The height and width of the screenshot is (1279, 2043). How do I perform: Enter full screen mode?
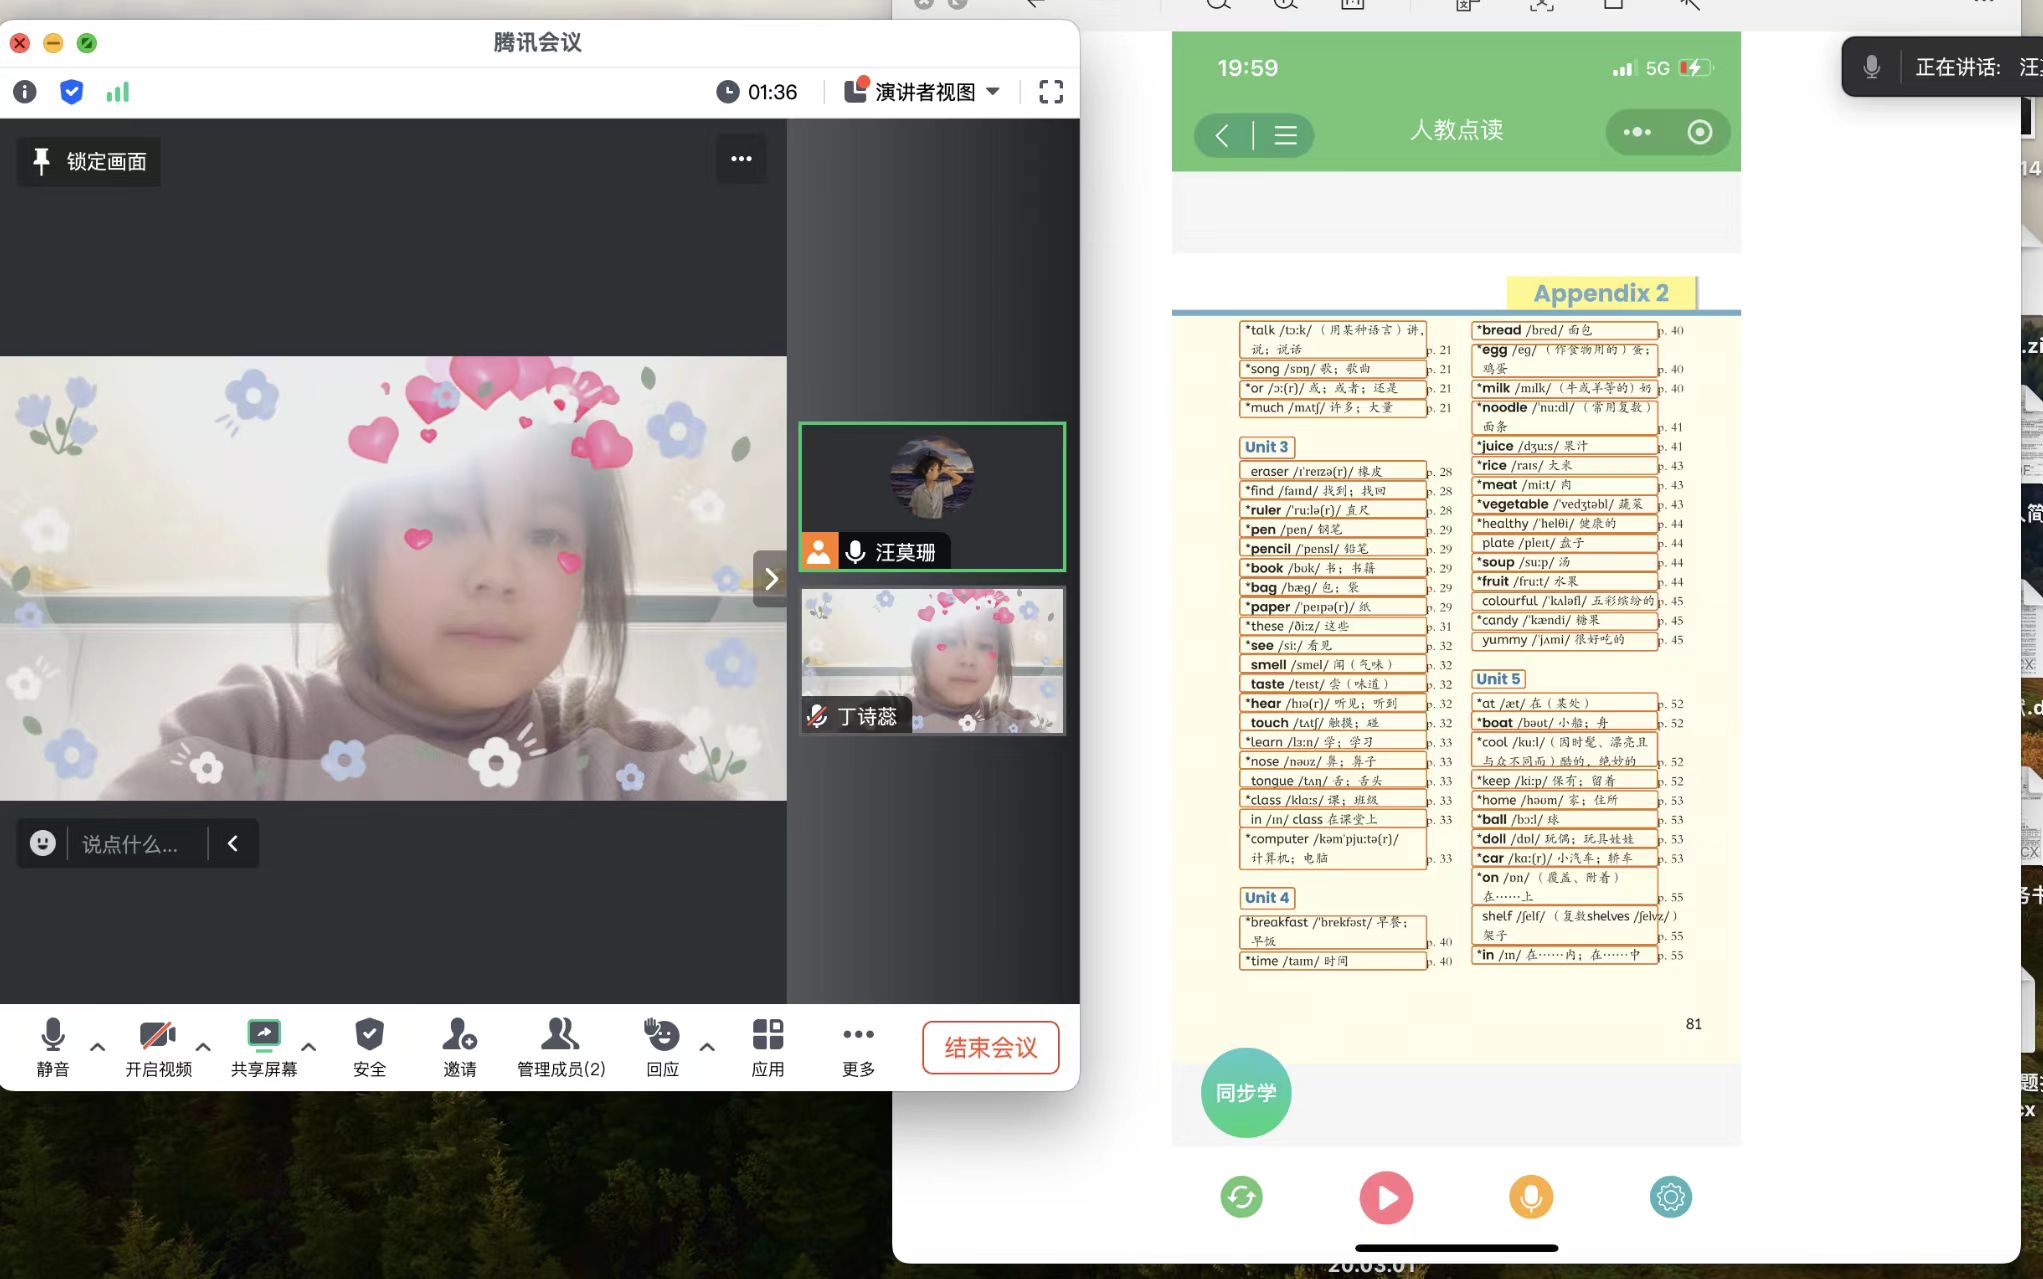coord(1050,92)
